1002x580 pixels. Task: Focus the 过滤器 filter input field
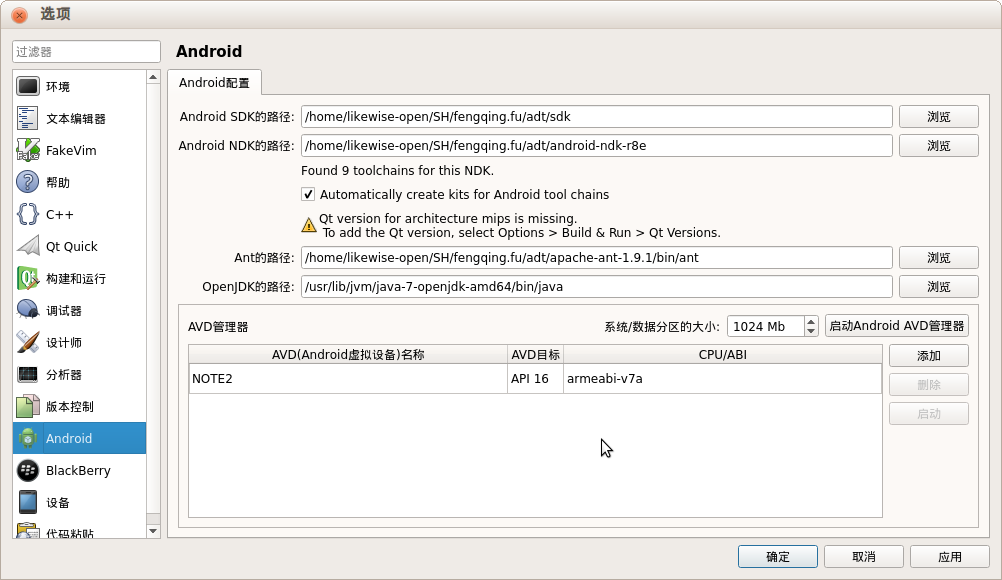coord(86,52)
